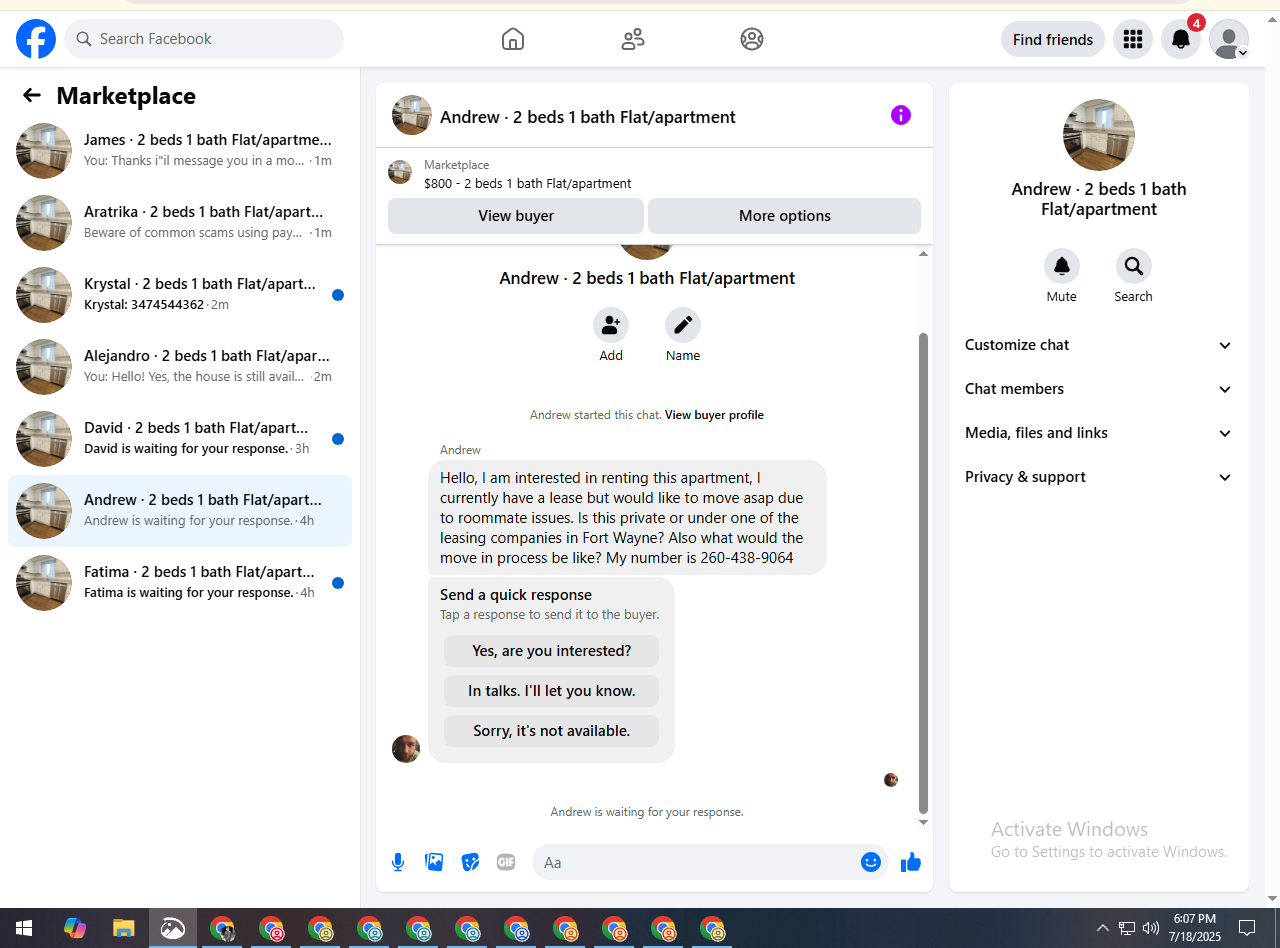Focus the Search Facebook field
1280x948 pixels.
click(x=204, y=39)
